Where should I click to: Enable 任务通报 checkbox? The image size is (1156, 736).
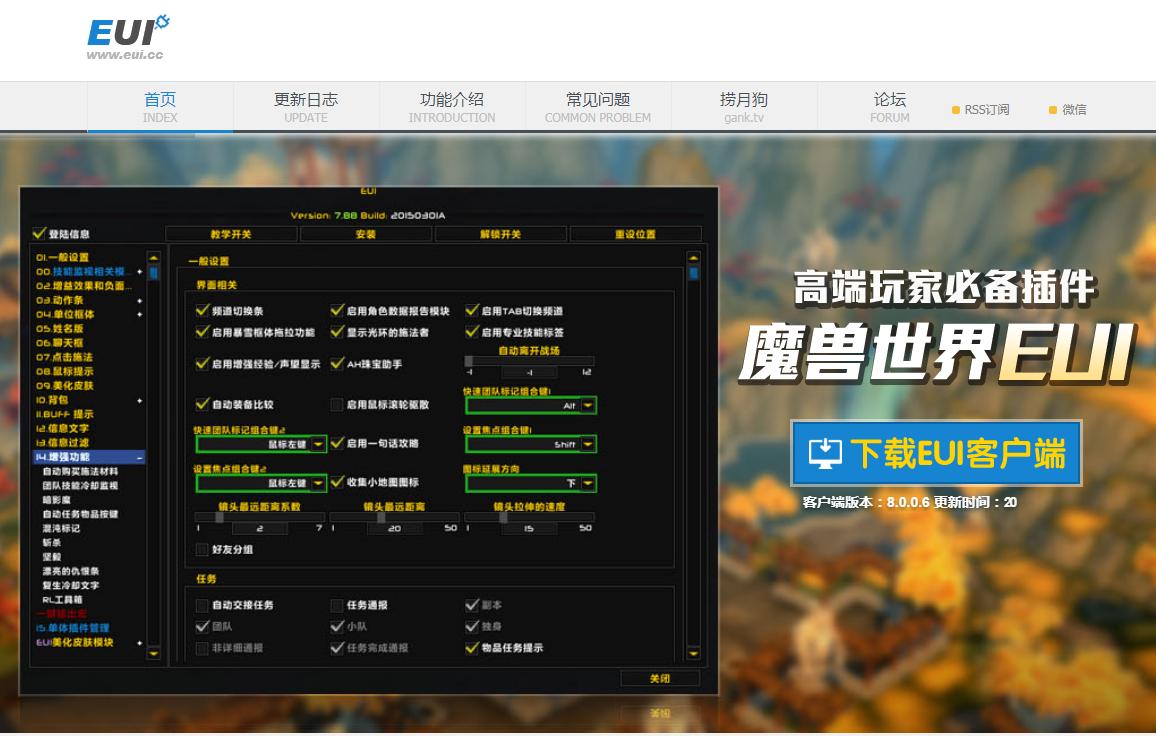click(x=337, y=605)
